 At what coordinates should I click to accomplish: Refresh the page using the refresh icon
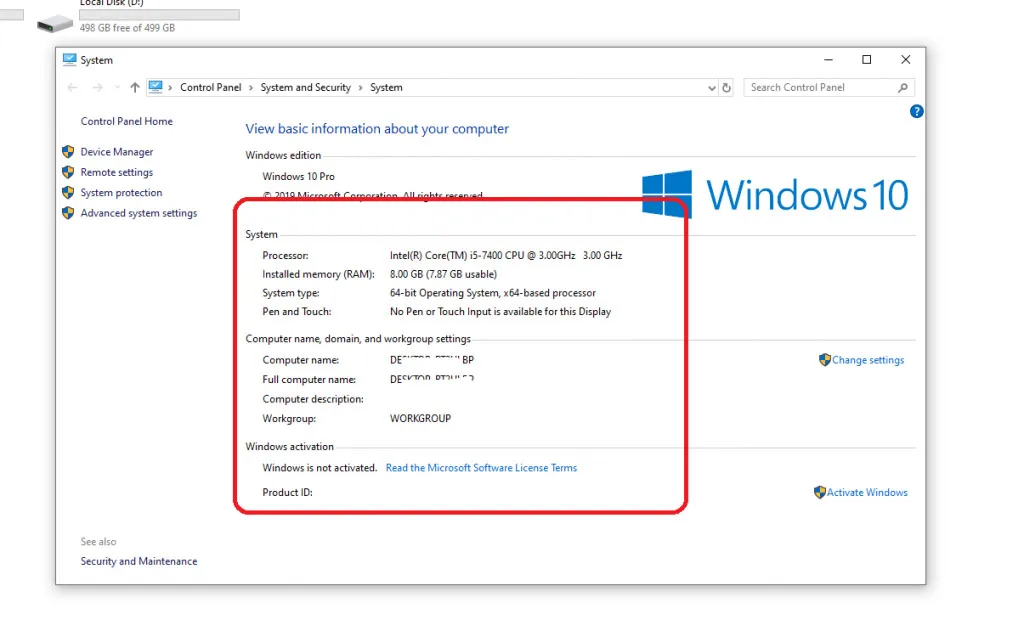tap(726, 88)
